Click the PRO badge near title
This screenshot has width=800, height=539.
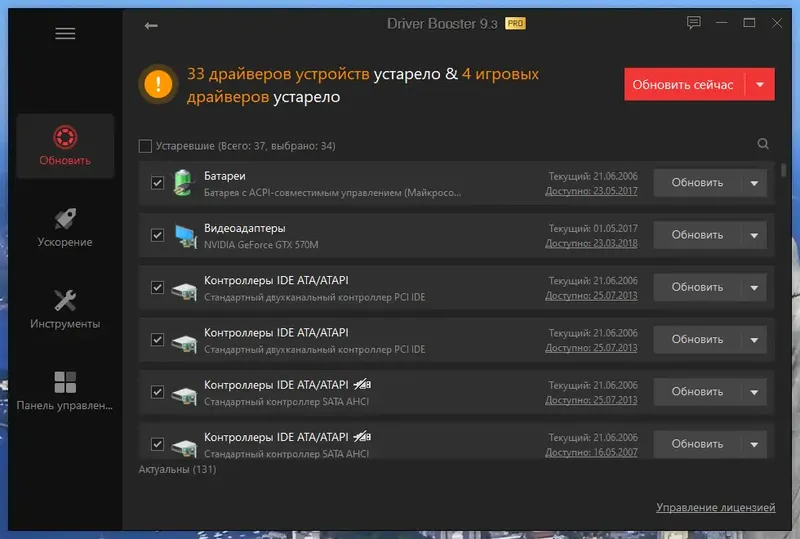click(x=515, y=23)
